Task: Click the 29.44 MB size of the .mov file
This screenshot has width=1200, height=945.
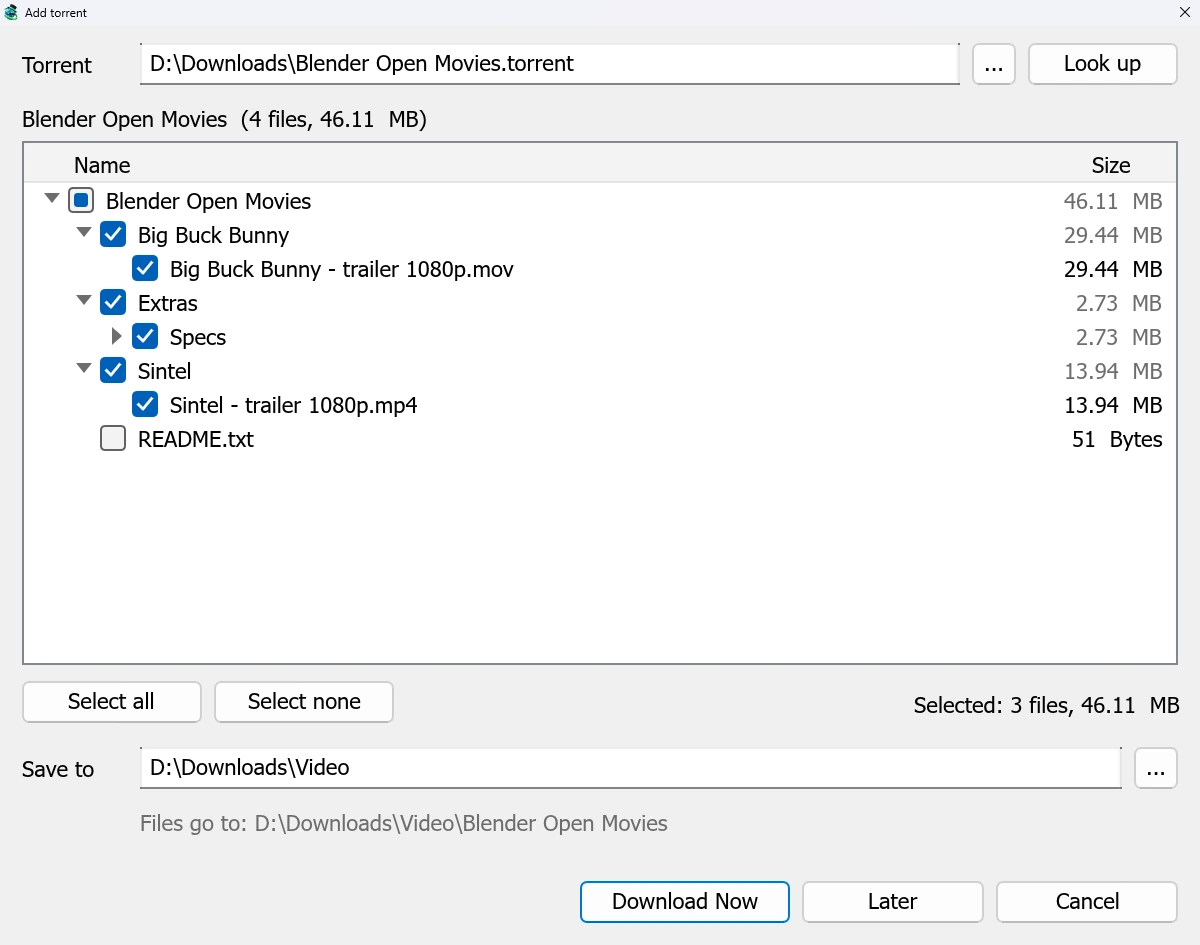Action: click(1113, 269)
